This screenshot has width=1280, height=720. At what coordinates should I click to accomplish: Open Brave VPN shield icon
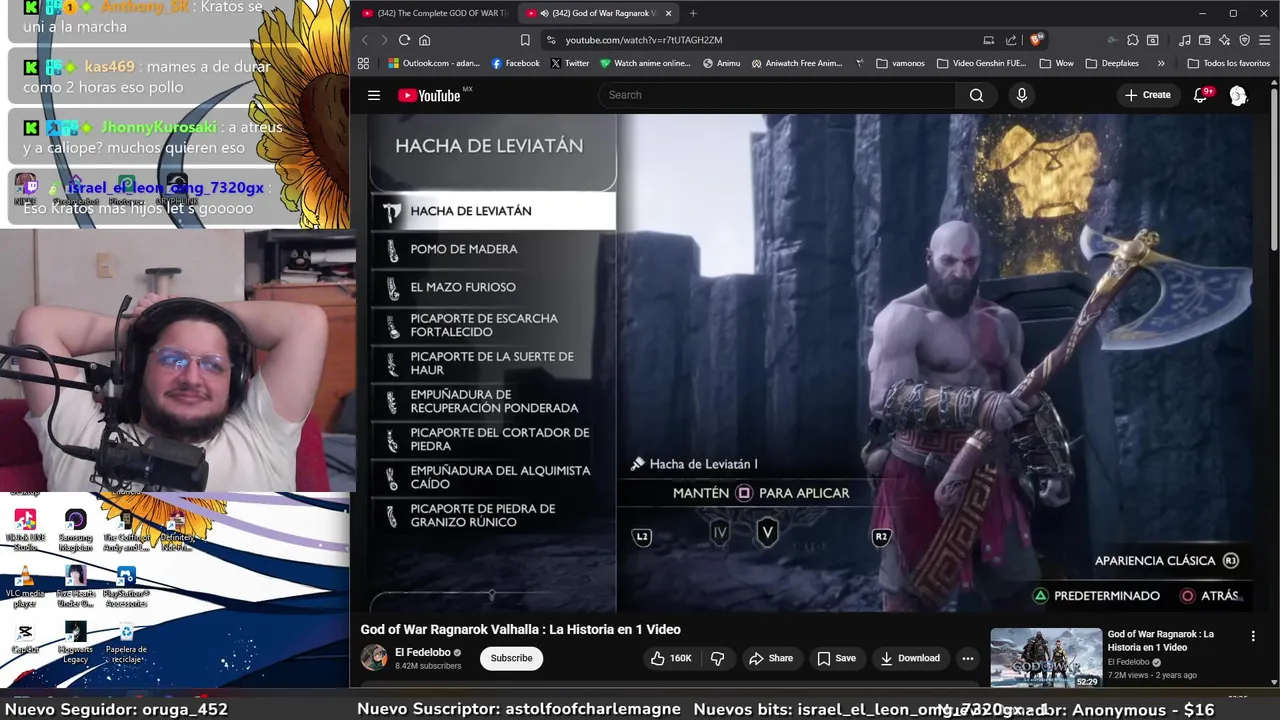click(x=1244, y=40)
